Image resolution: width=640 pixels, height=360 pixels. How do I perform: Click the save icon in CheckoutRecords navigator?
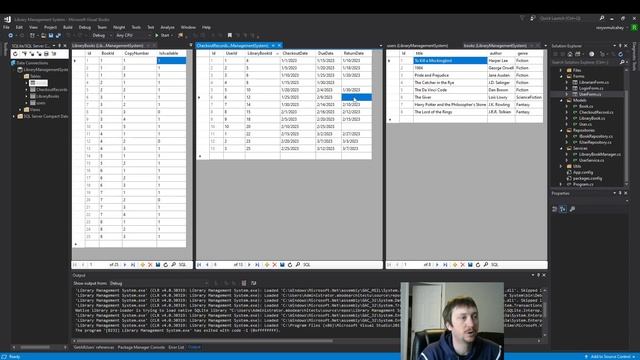click(282, 265)
